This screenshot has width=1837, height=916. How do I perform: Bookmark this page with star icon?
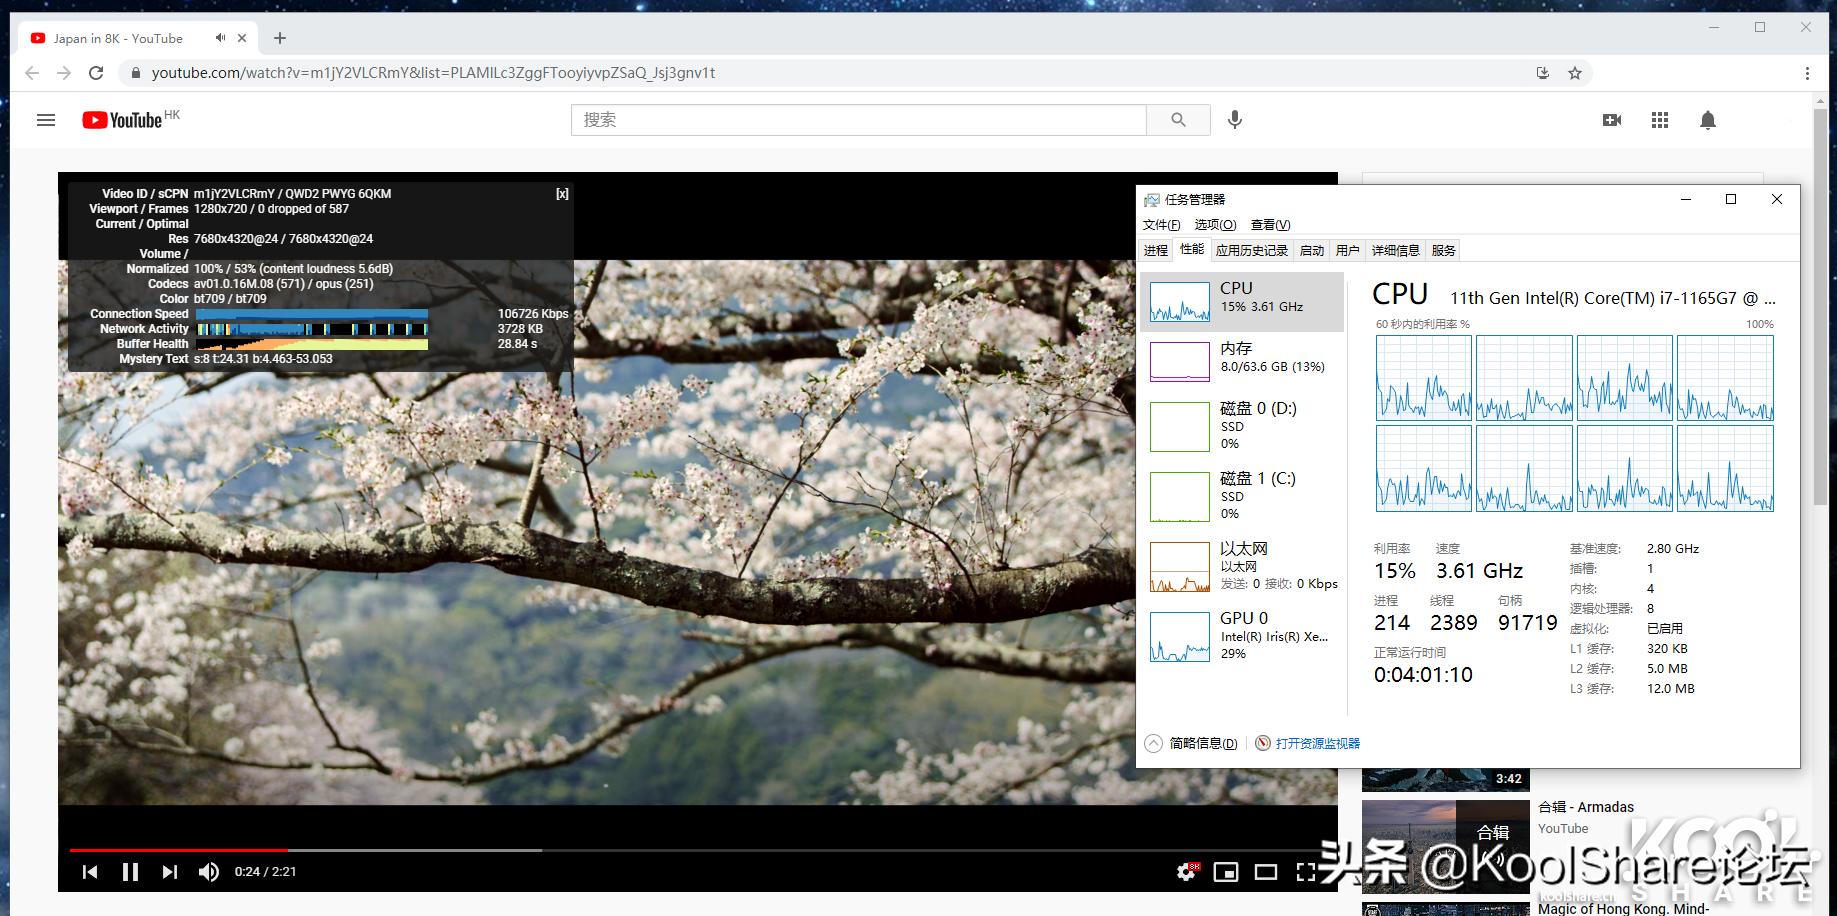(1575, 73)
